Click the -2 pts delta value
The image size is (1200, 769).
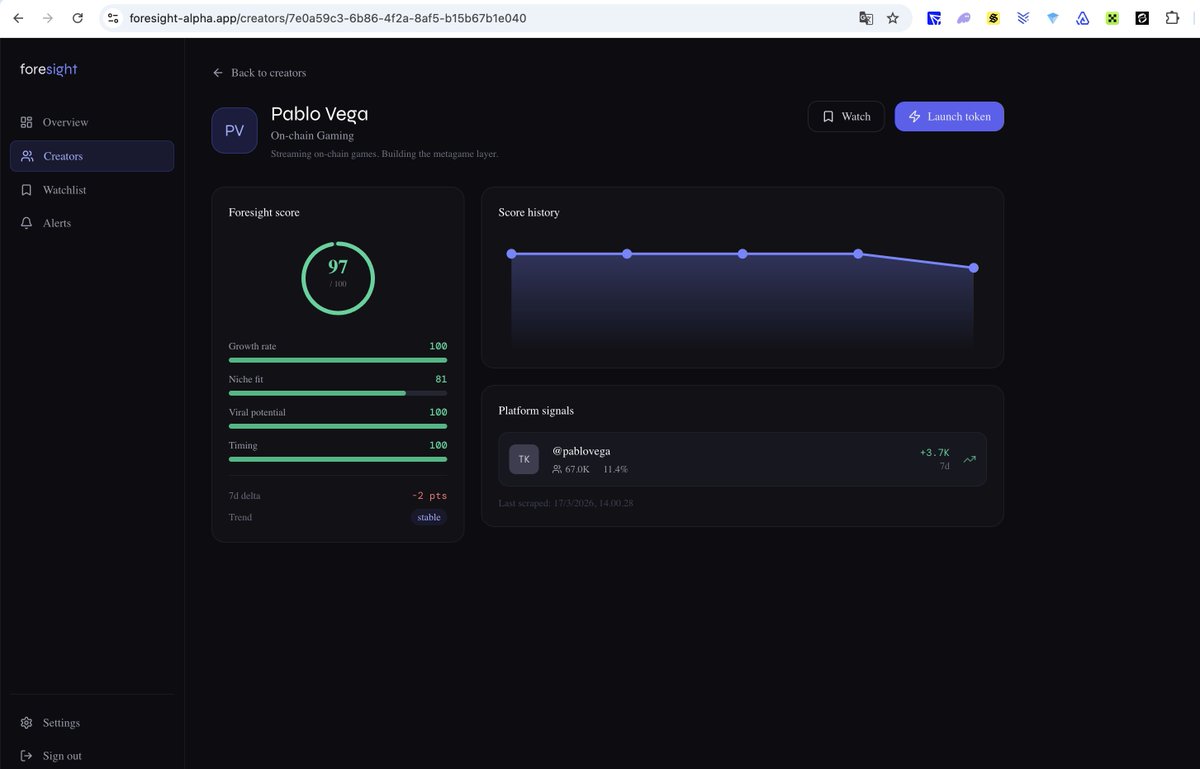tap(430, 496)
